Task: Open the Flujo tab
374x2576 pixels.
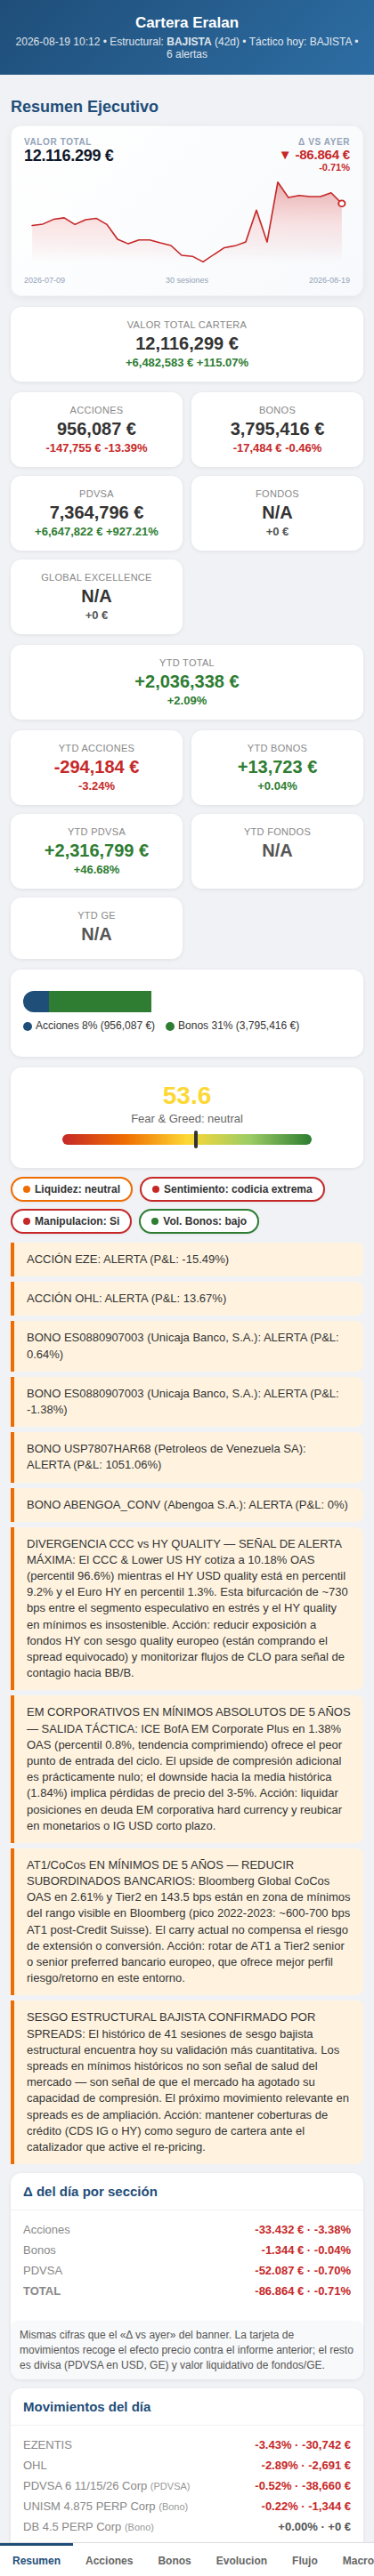Action: pyautogui.click(x=305, y=2560)
